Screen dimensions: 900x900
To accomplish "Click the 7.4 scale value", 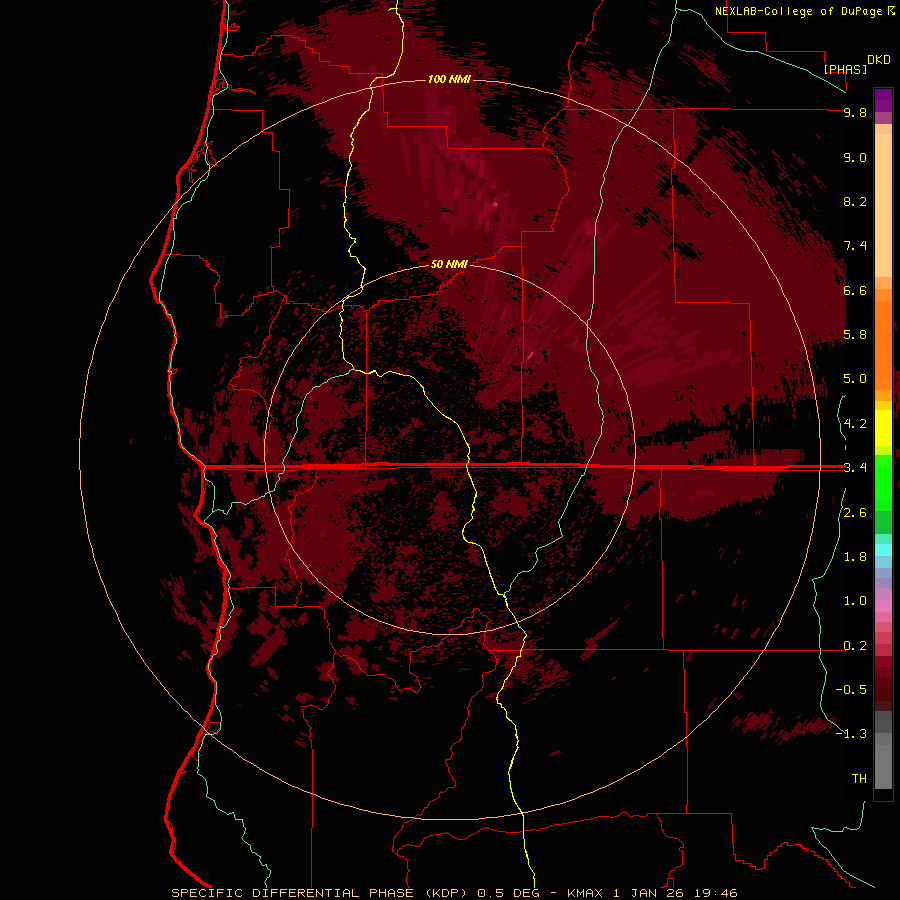I will (855, 246).
